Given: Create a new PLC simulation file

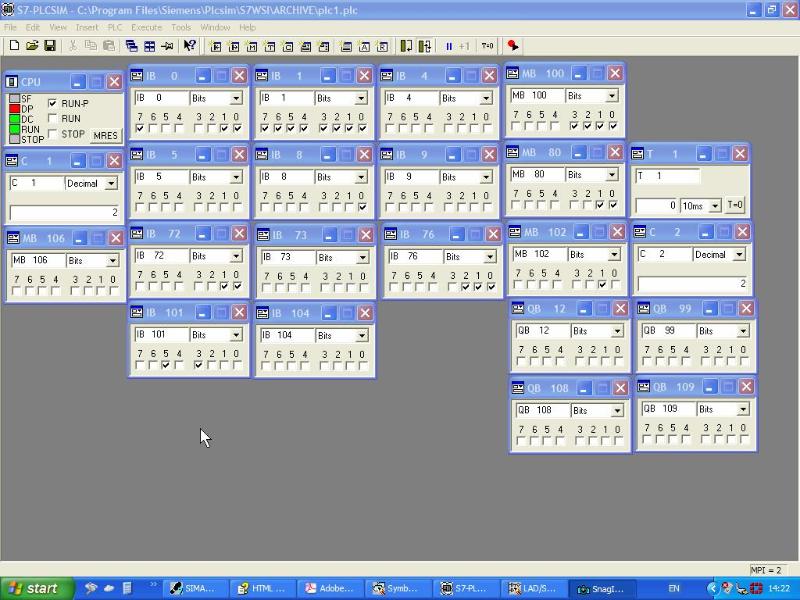Looking at the screenshot, I should (14, 46).
